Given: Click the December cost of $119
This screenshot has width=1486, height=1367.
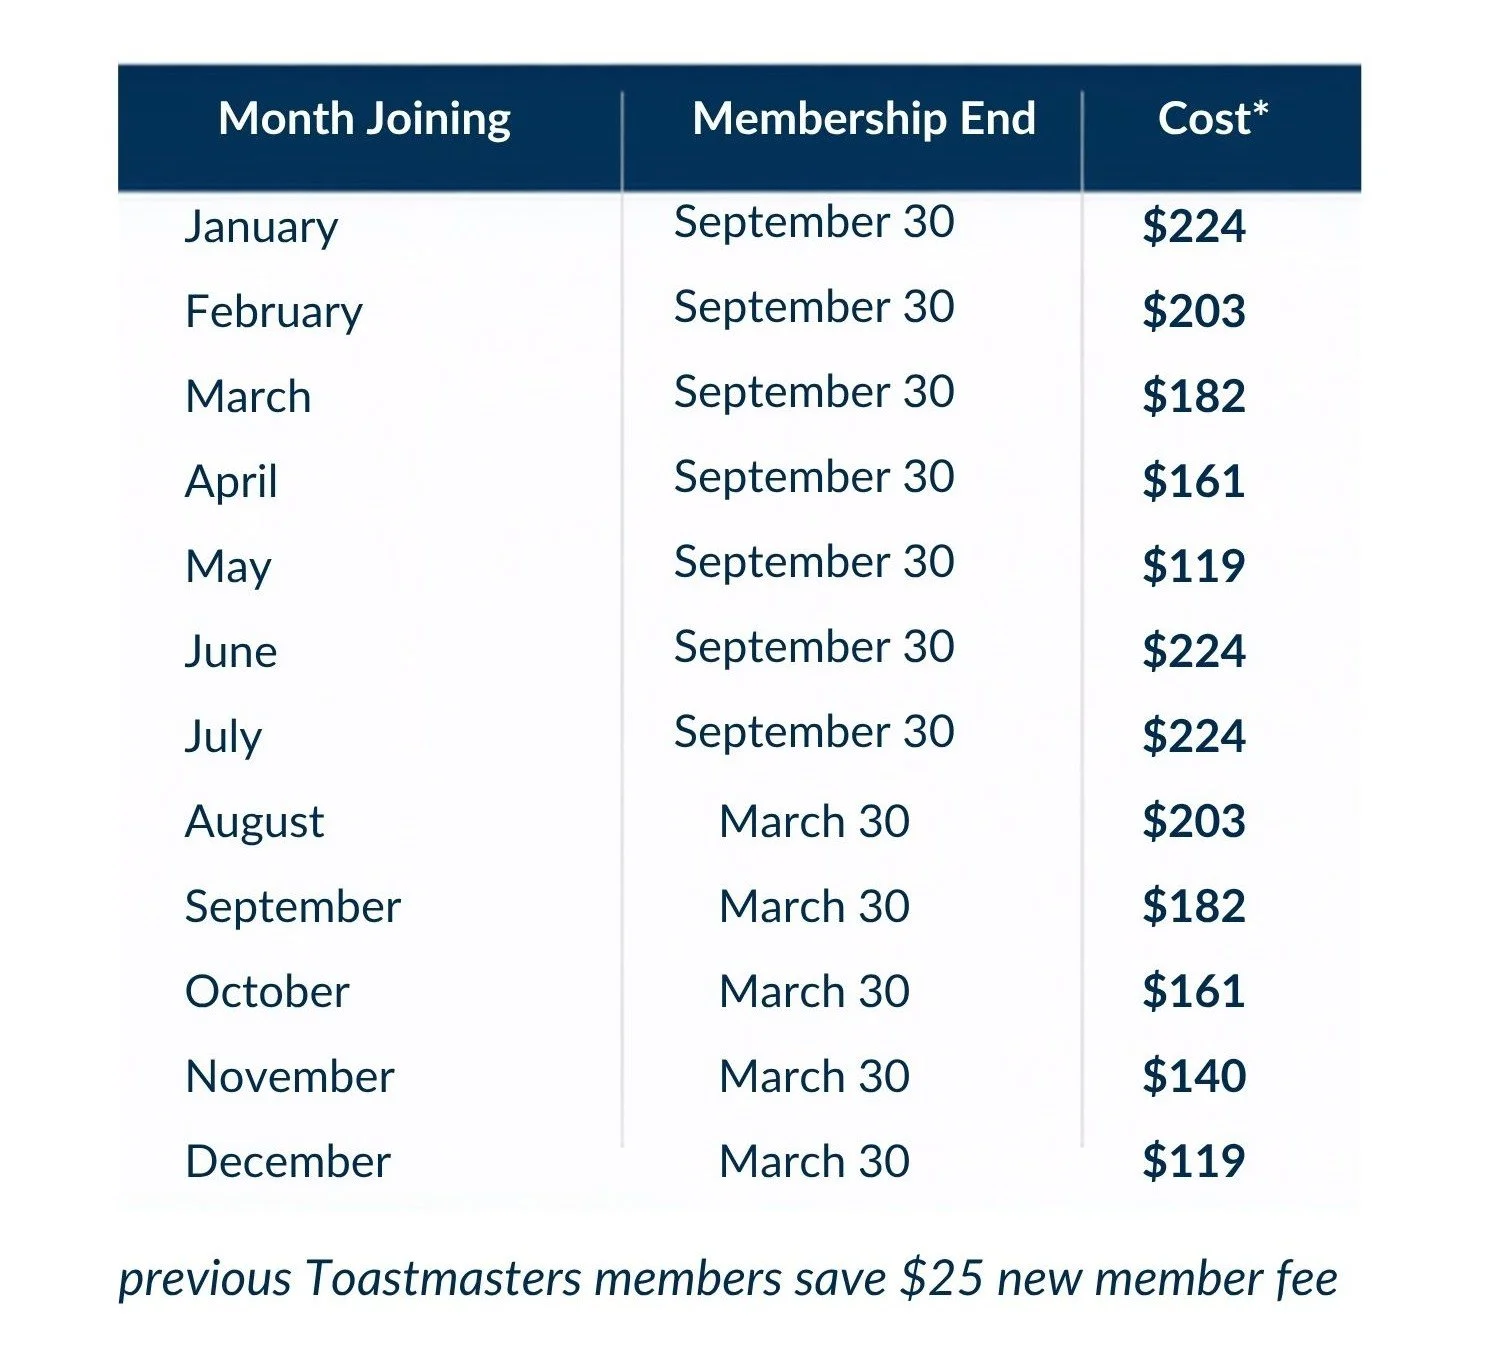Looking at the screenshot, I should (x=1194, y=1161).
